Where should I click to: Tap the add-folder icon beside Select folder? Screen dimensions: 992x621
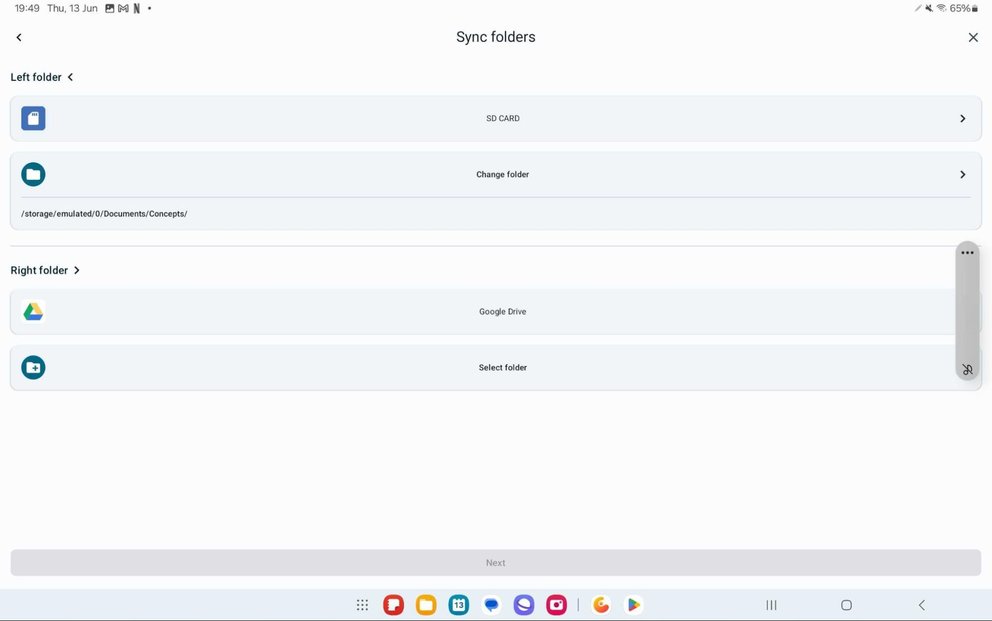tap(33, 367)
